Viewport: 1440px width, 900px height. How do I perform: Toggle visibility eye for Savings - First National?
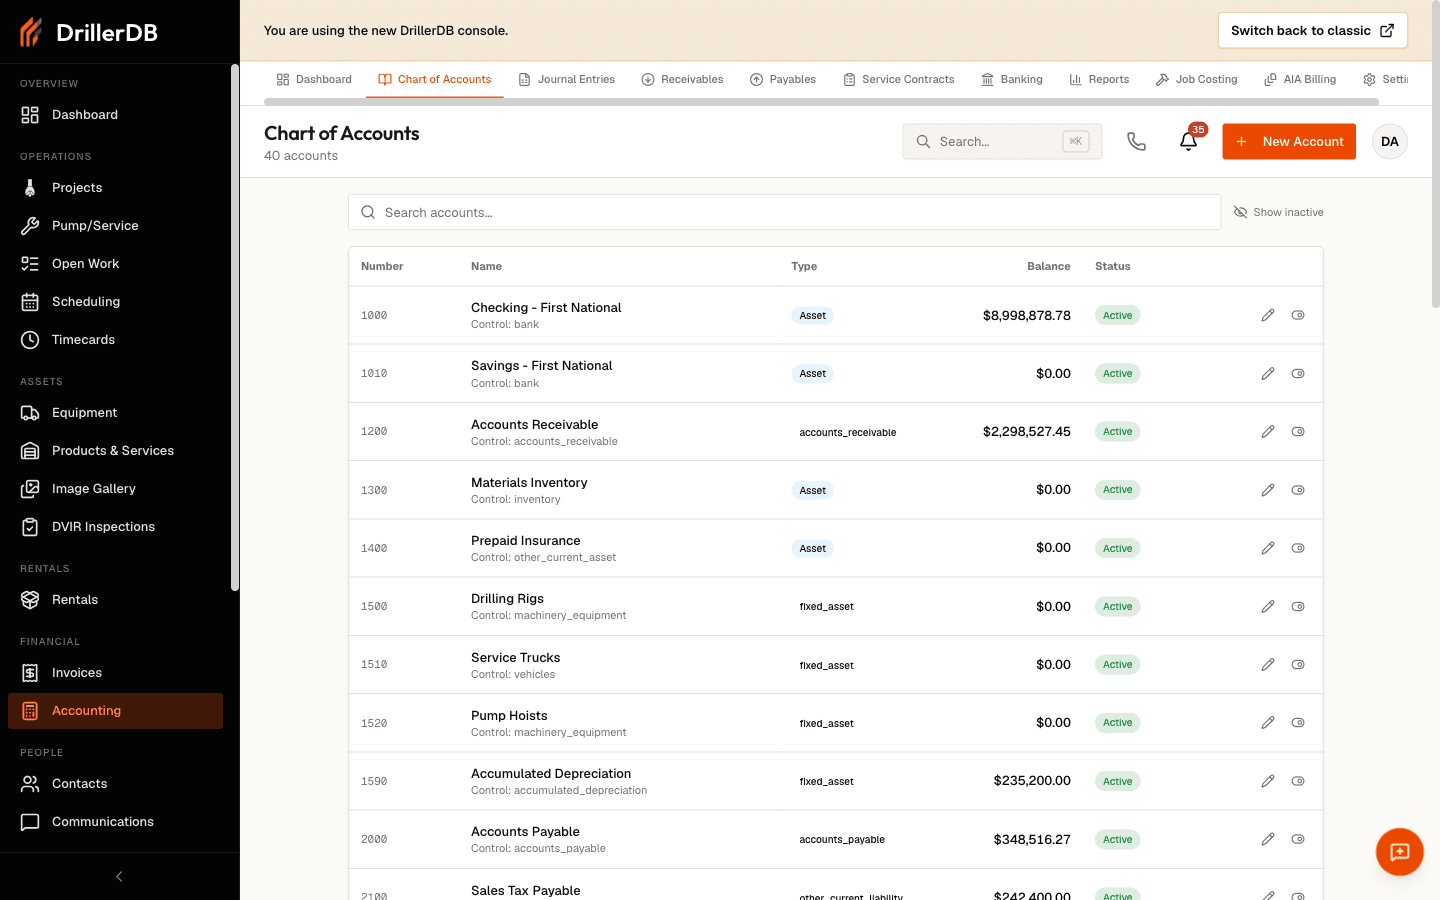coord(1298,373)
